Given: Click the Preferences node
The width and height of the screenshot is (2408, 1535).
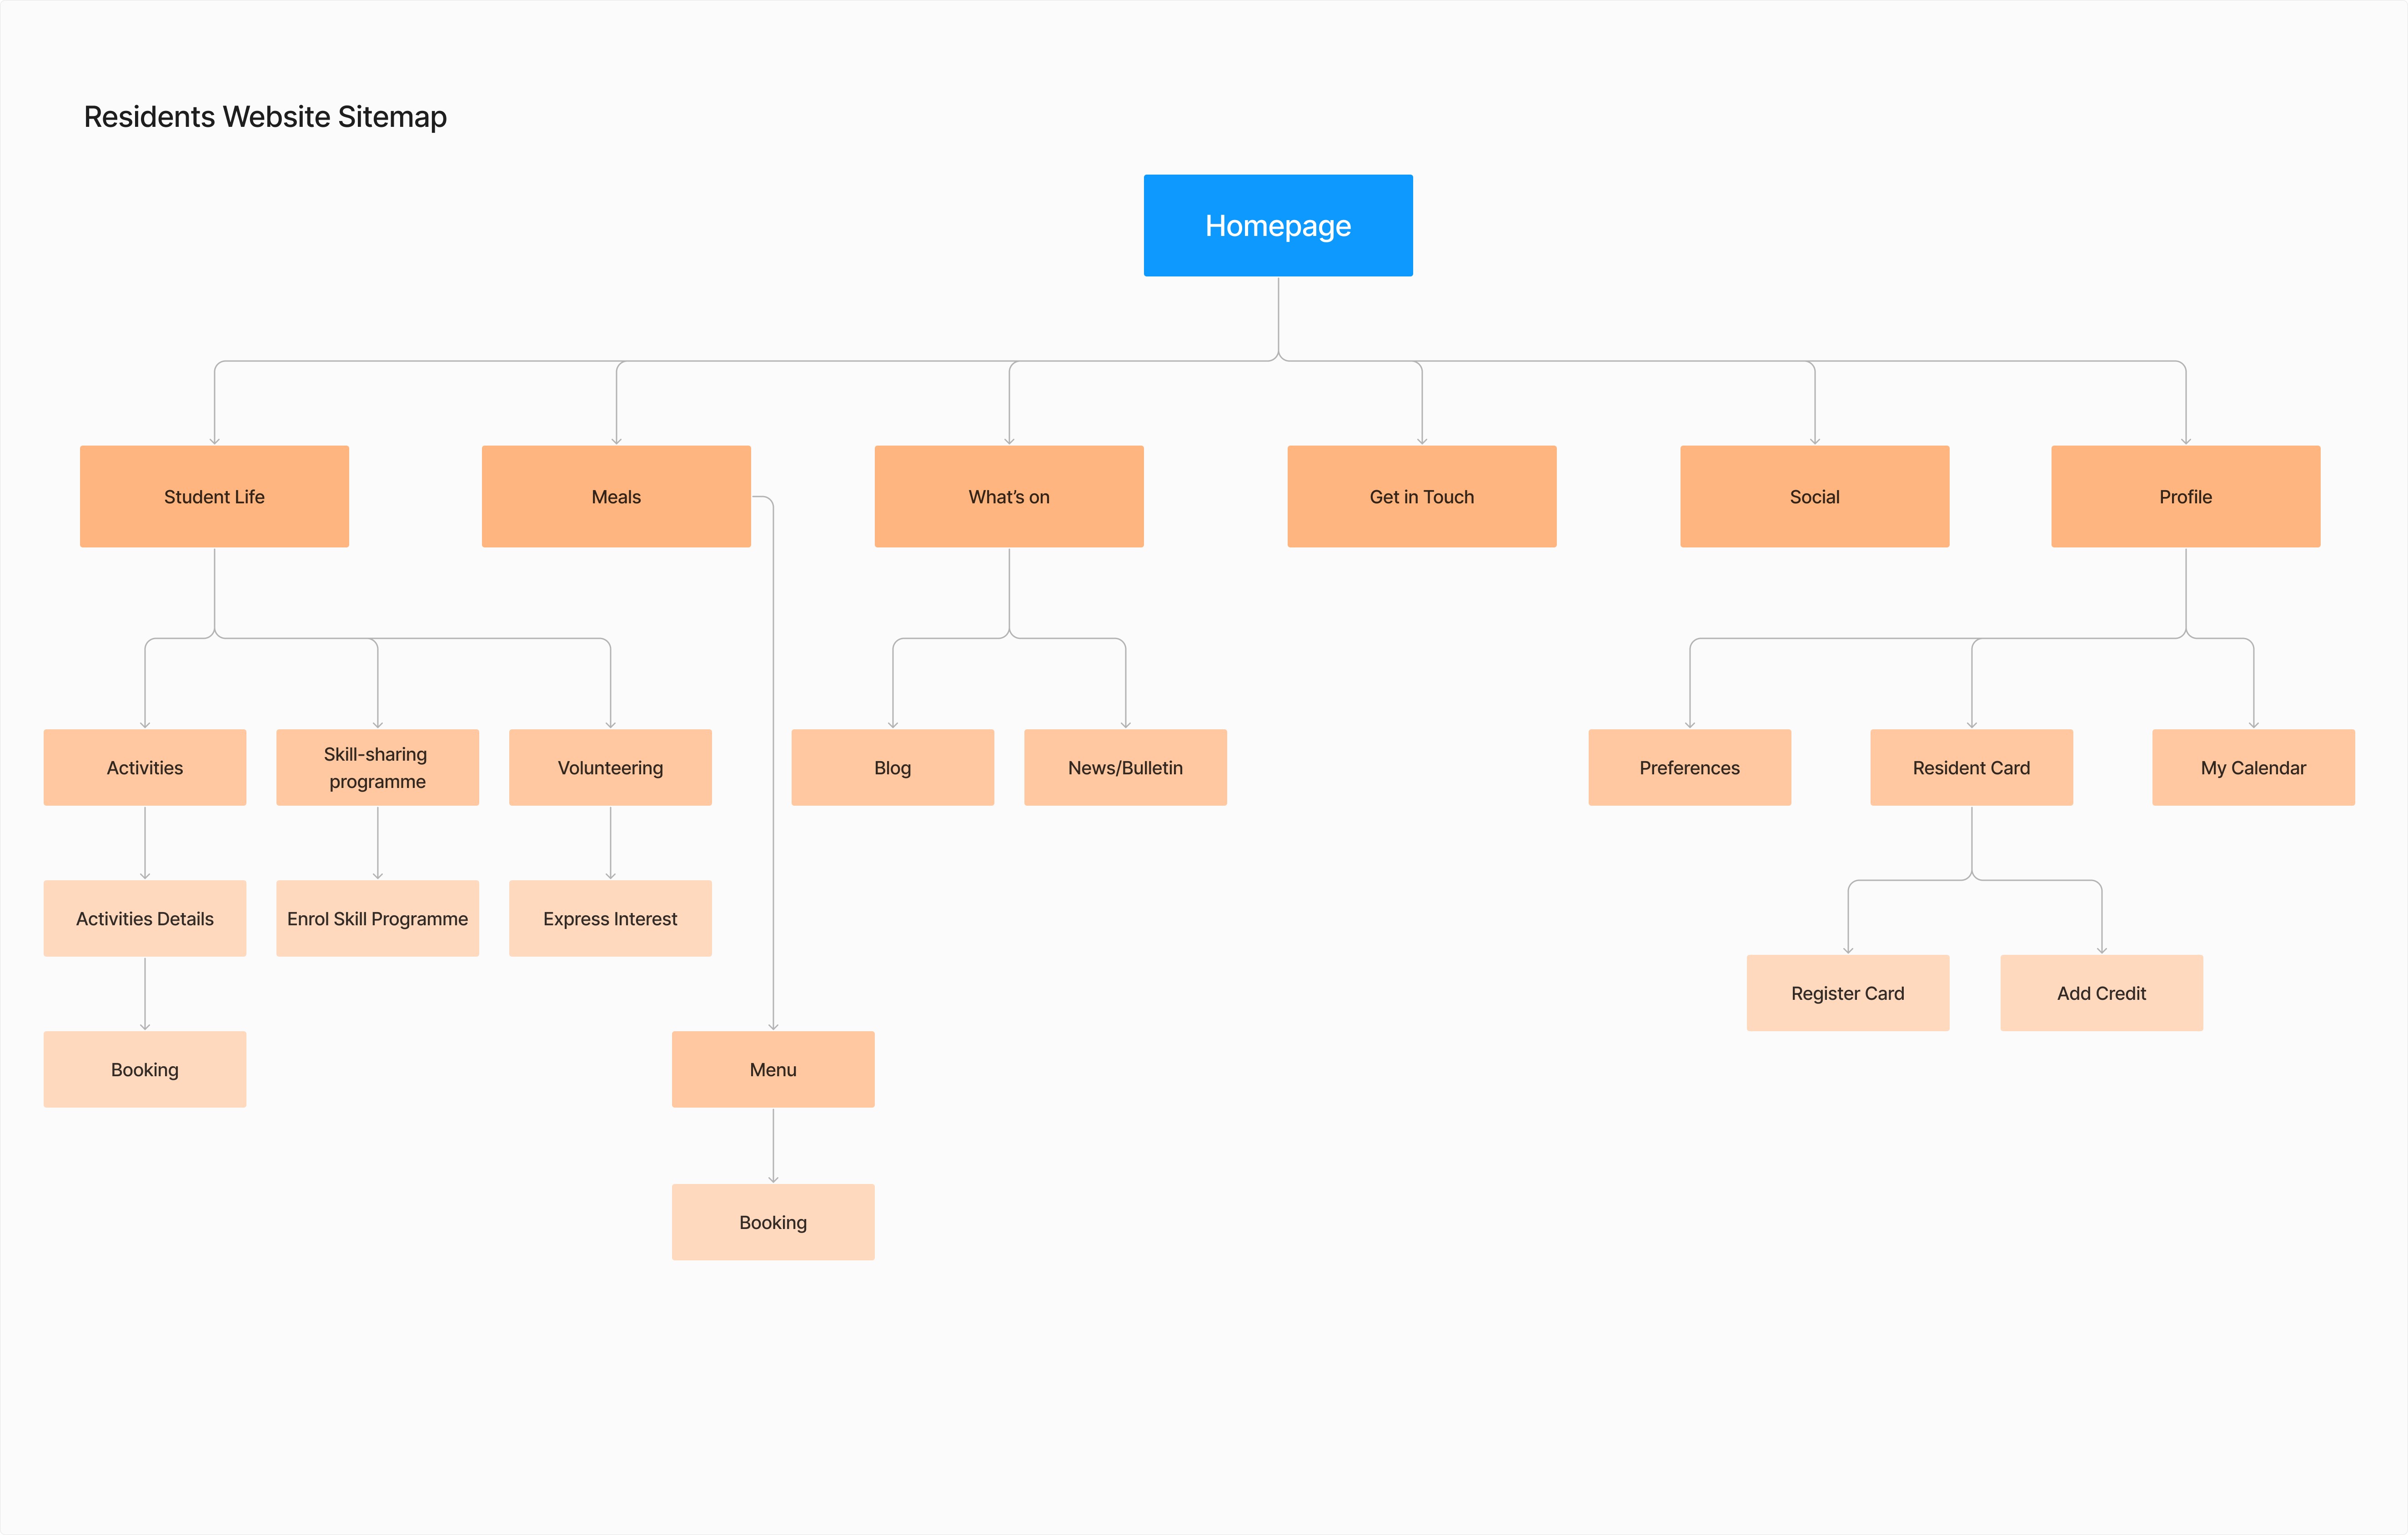Looking at the screenshot, I should (1689, 767).
